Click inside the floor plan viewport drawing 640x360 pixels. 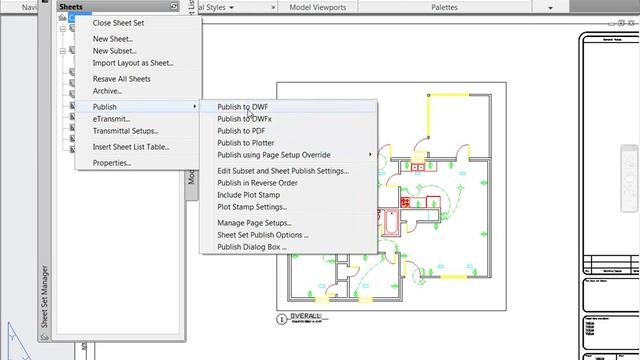391,196
